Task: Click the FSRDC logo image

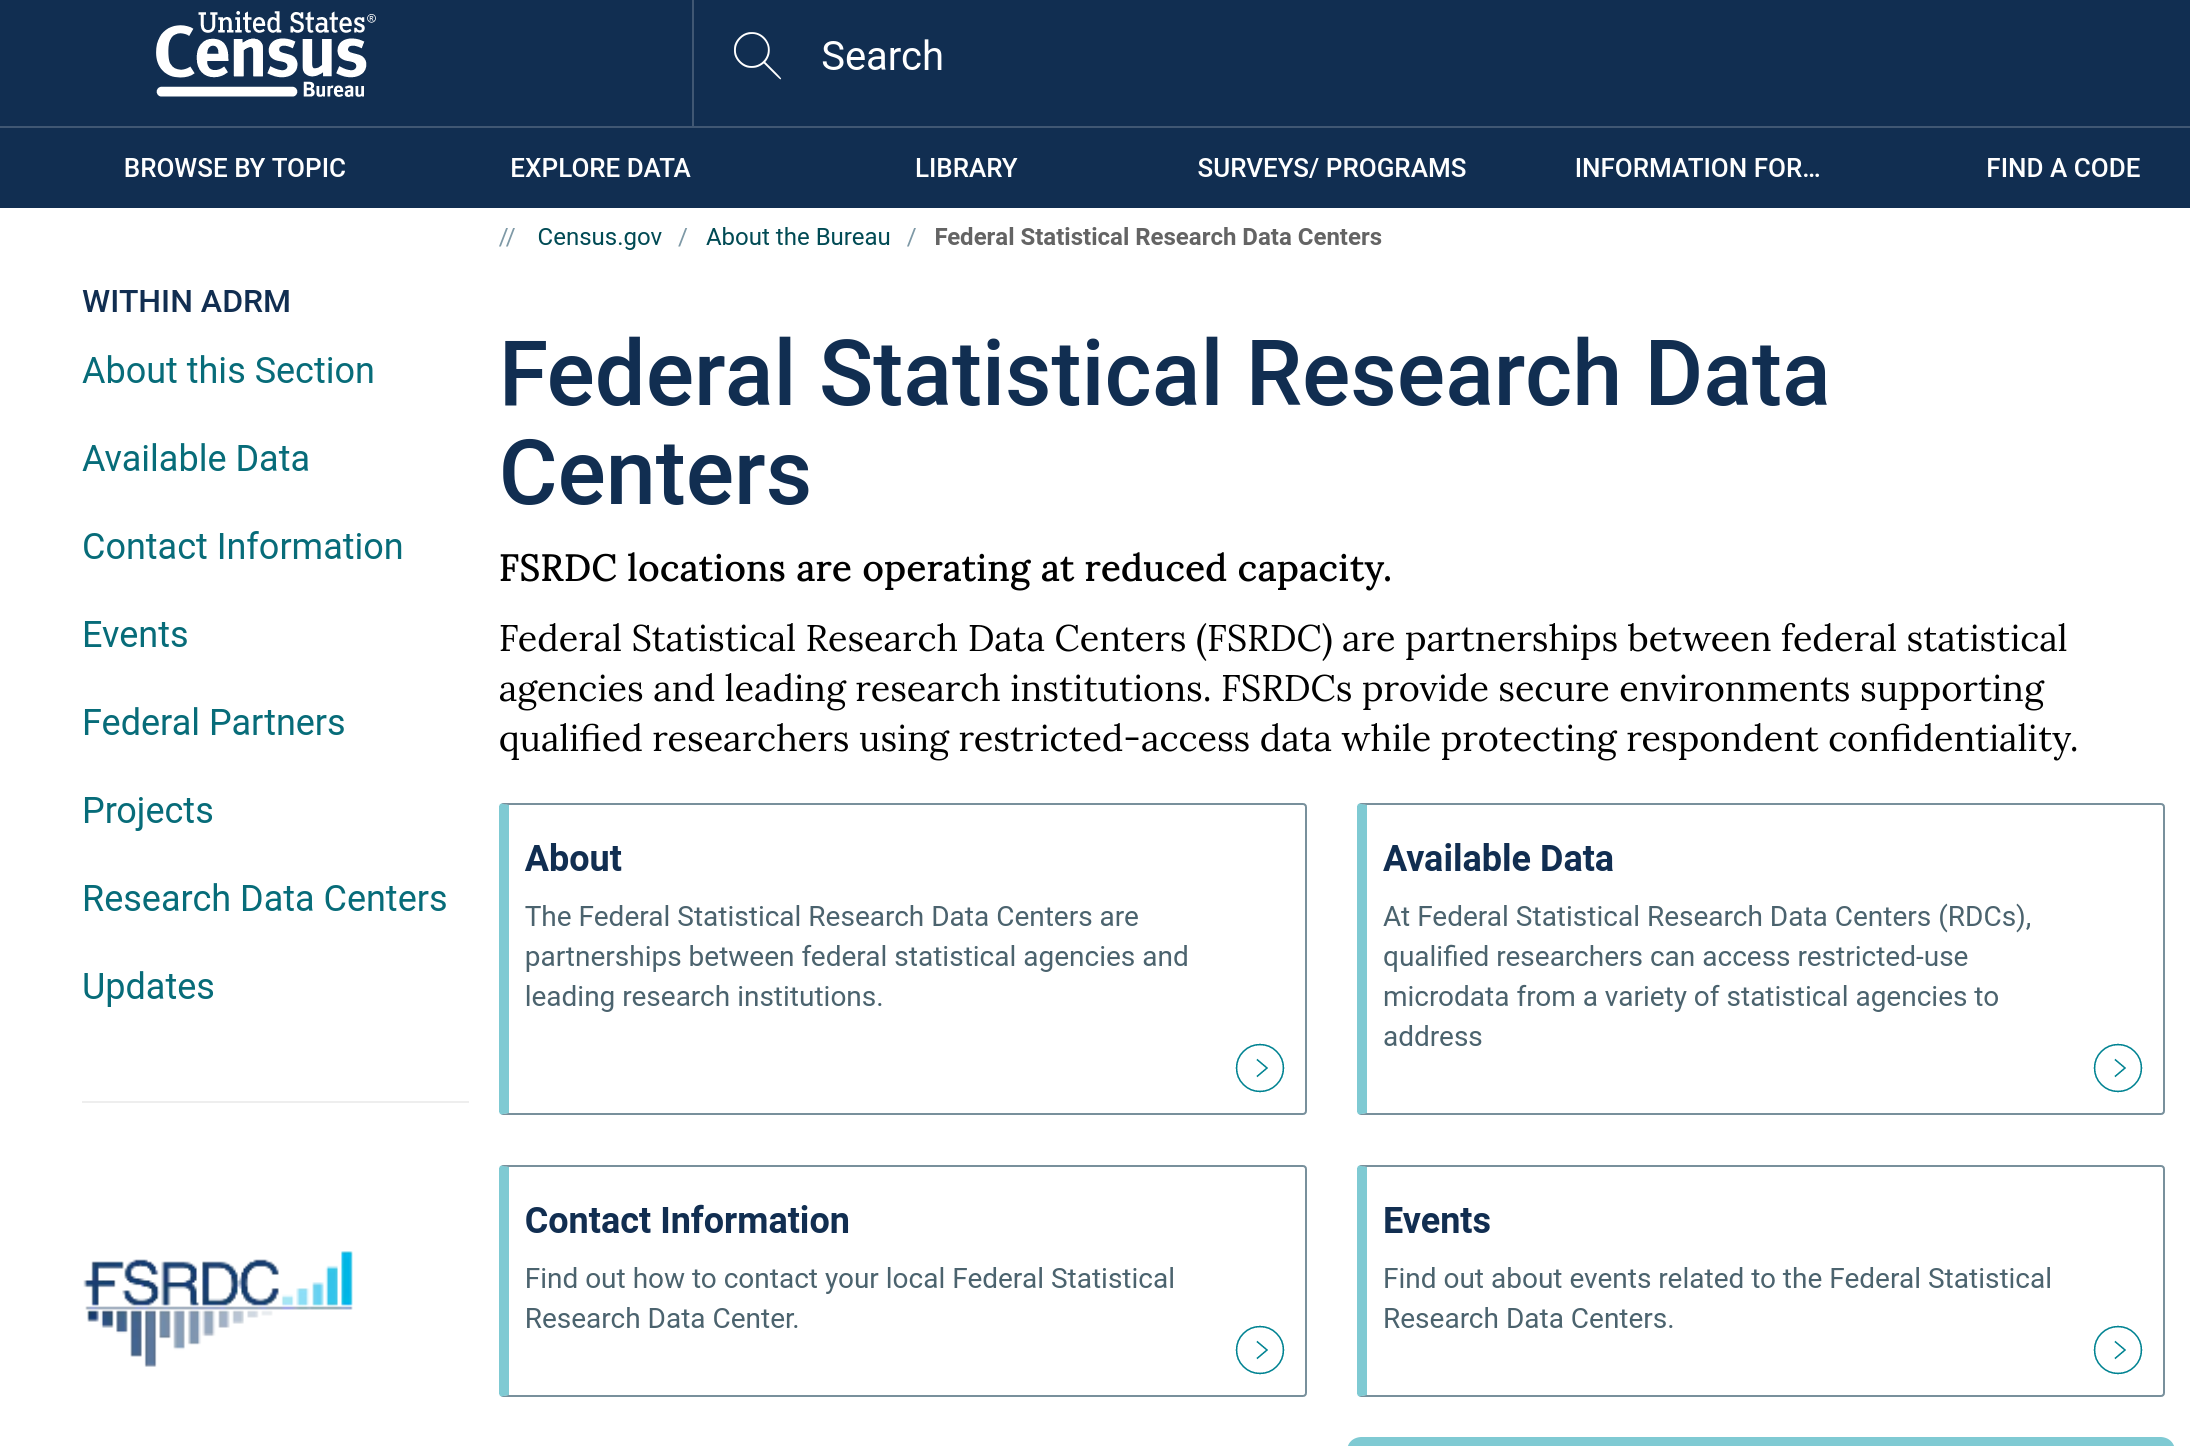Action: point(219,1308)
